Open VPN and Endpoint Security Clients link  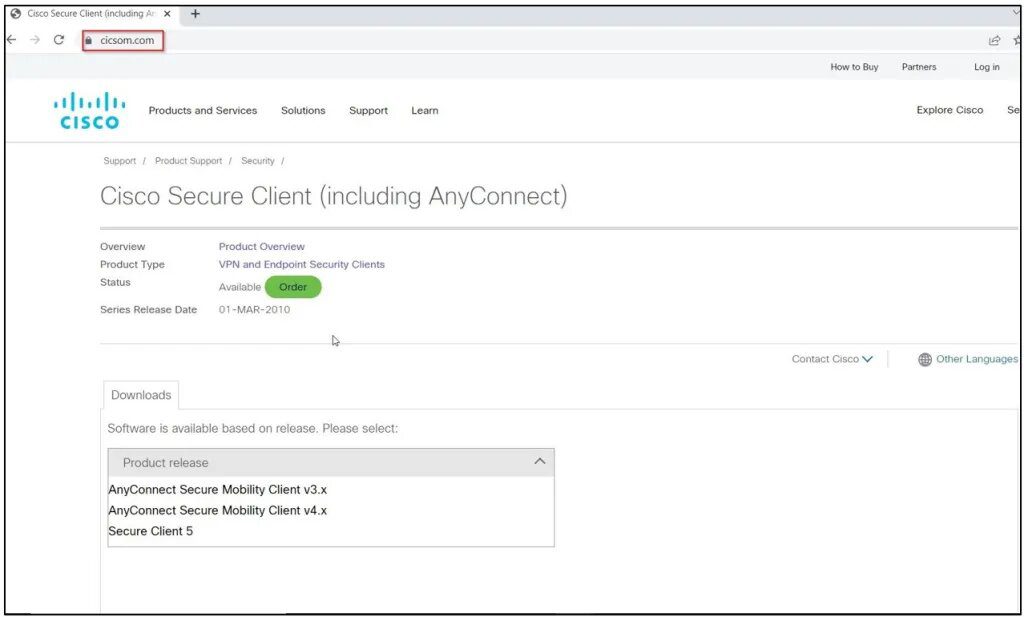(301, 264)
